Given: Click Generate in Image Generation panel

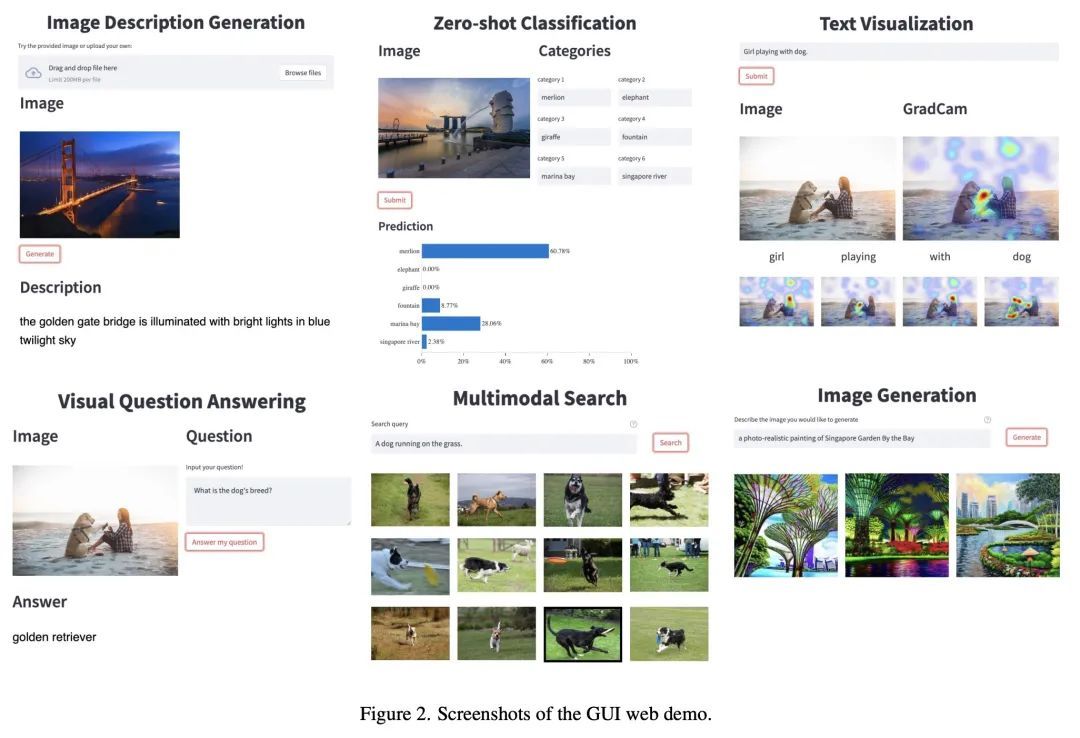Looking at the screenshot, I should [x=1026, y=437].
